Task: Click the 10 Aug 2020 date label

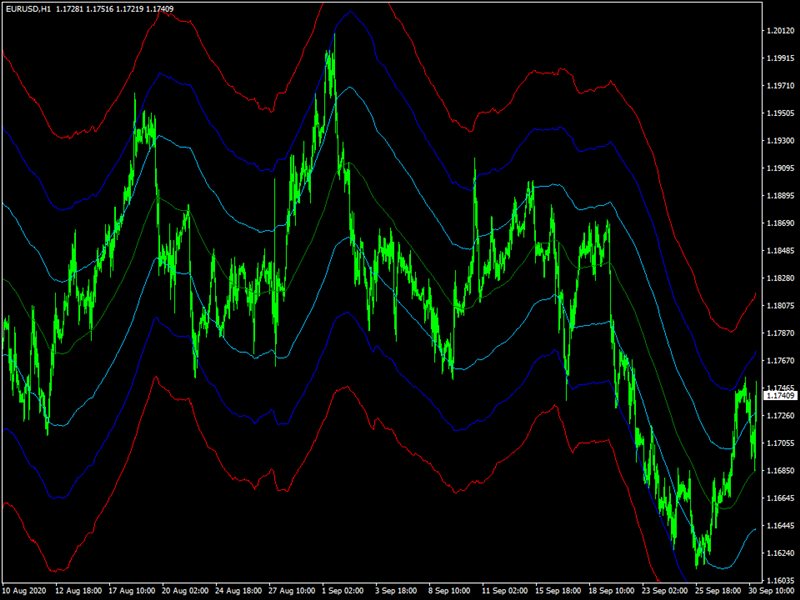Action: tap(24, 591)
